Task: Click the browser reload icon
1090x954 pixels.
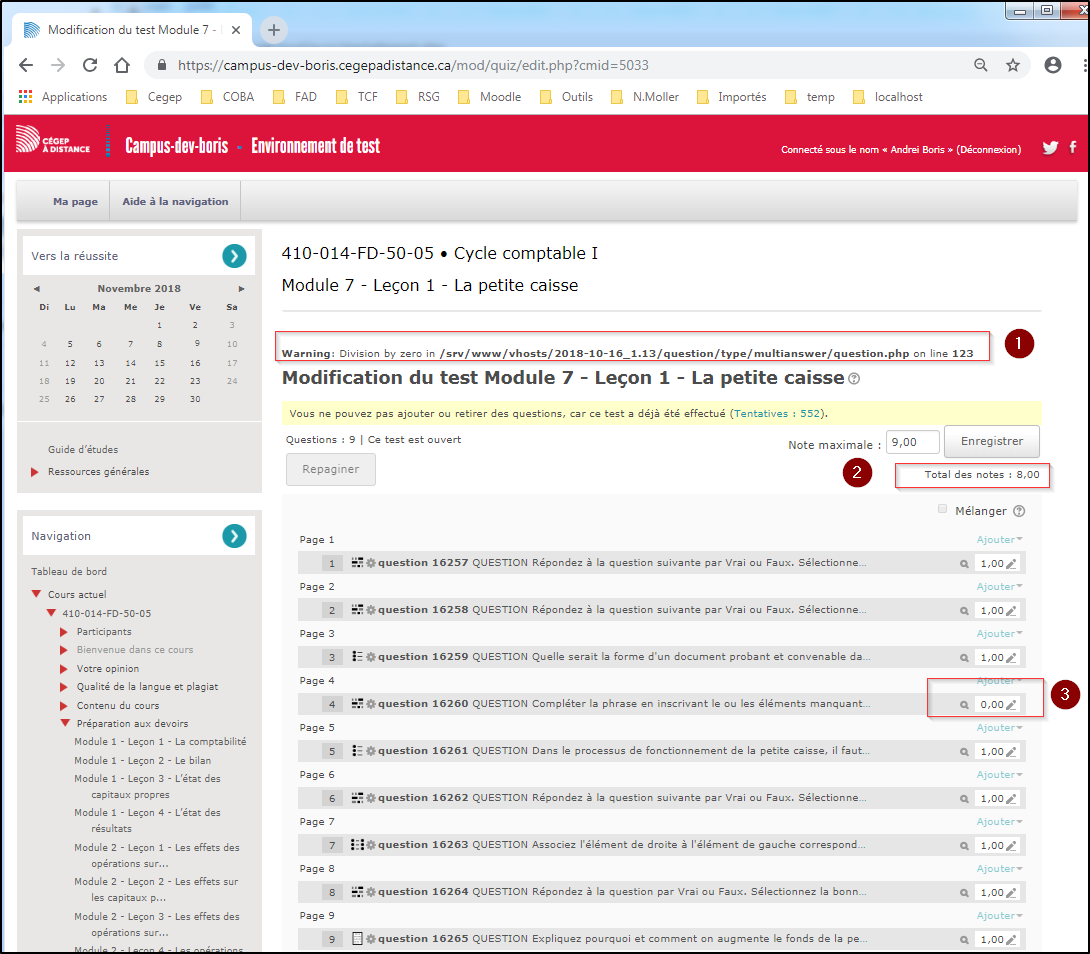Action: click(90, 65)
